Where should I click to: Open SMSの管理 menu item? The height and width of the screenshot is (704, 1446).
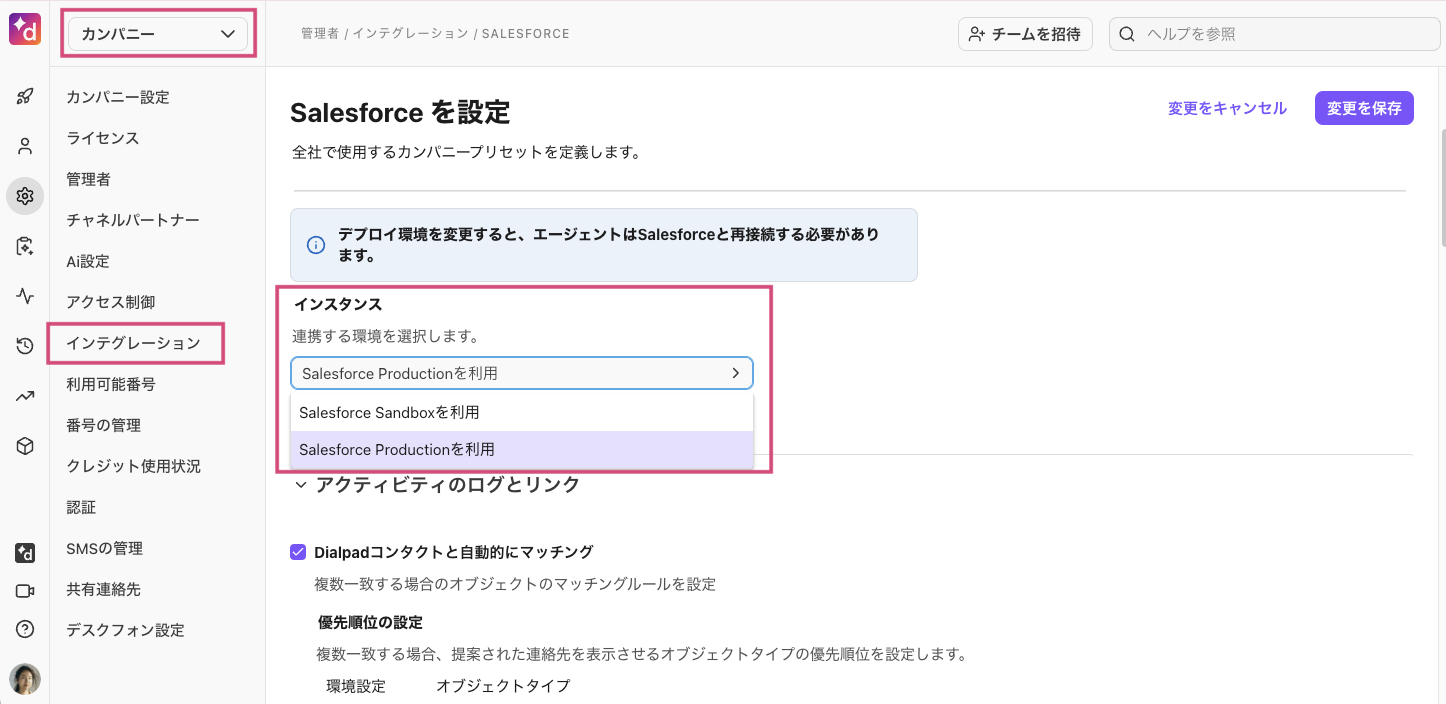(x=104, y=548)
